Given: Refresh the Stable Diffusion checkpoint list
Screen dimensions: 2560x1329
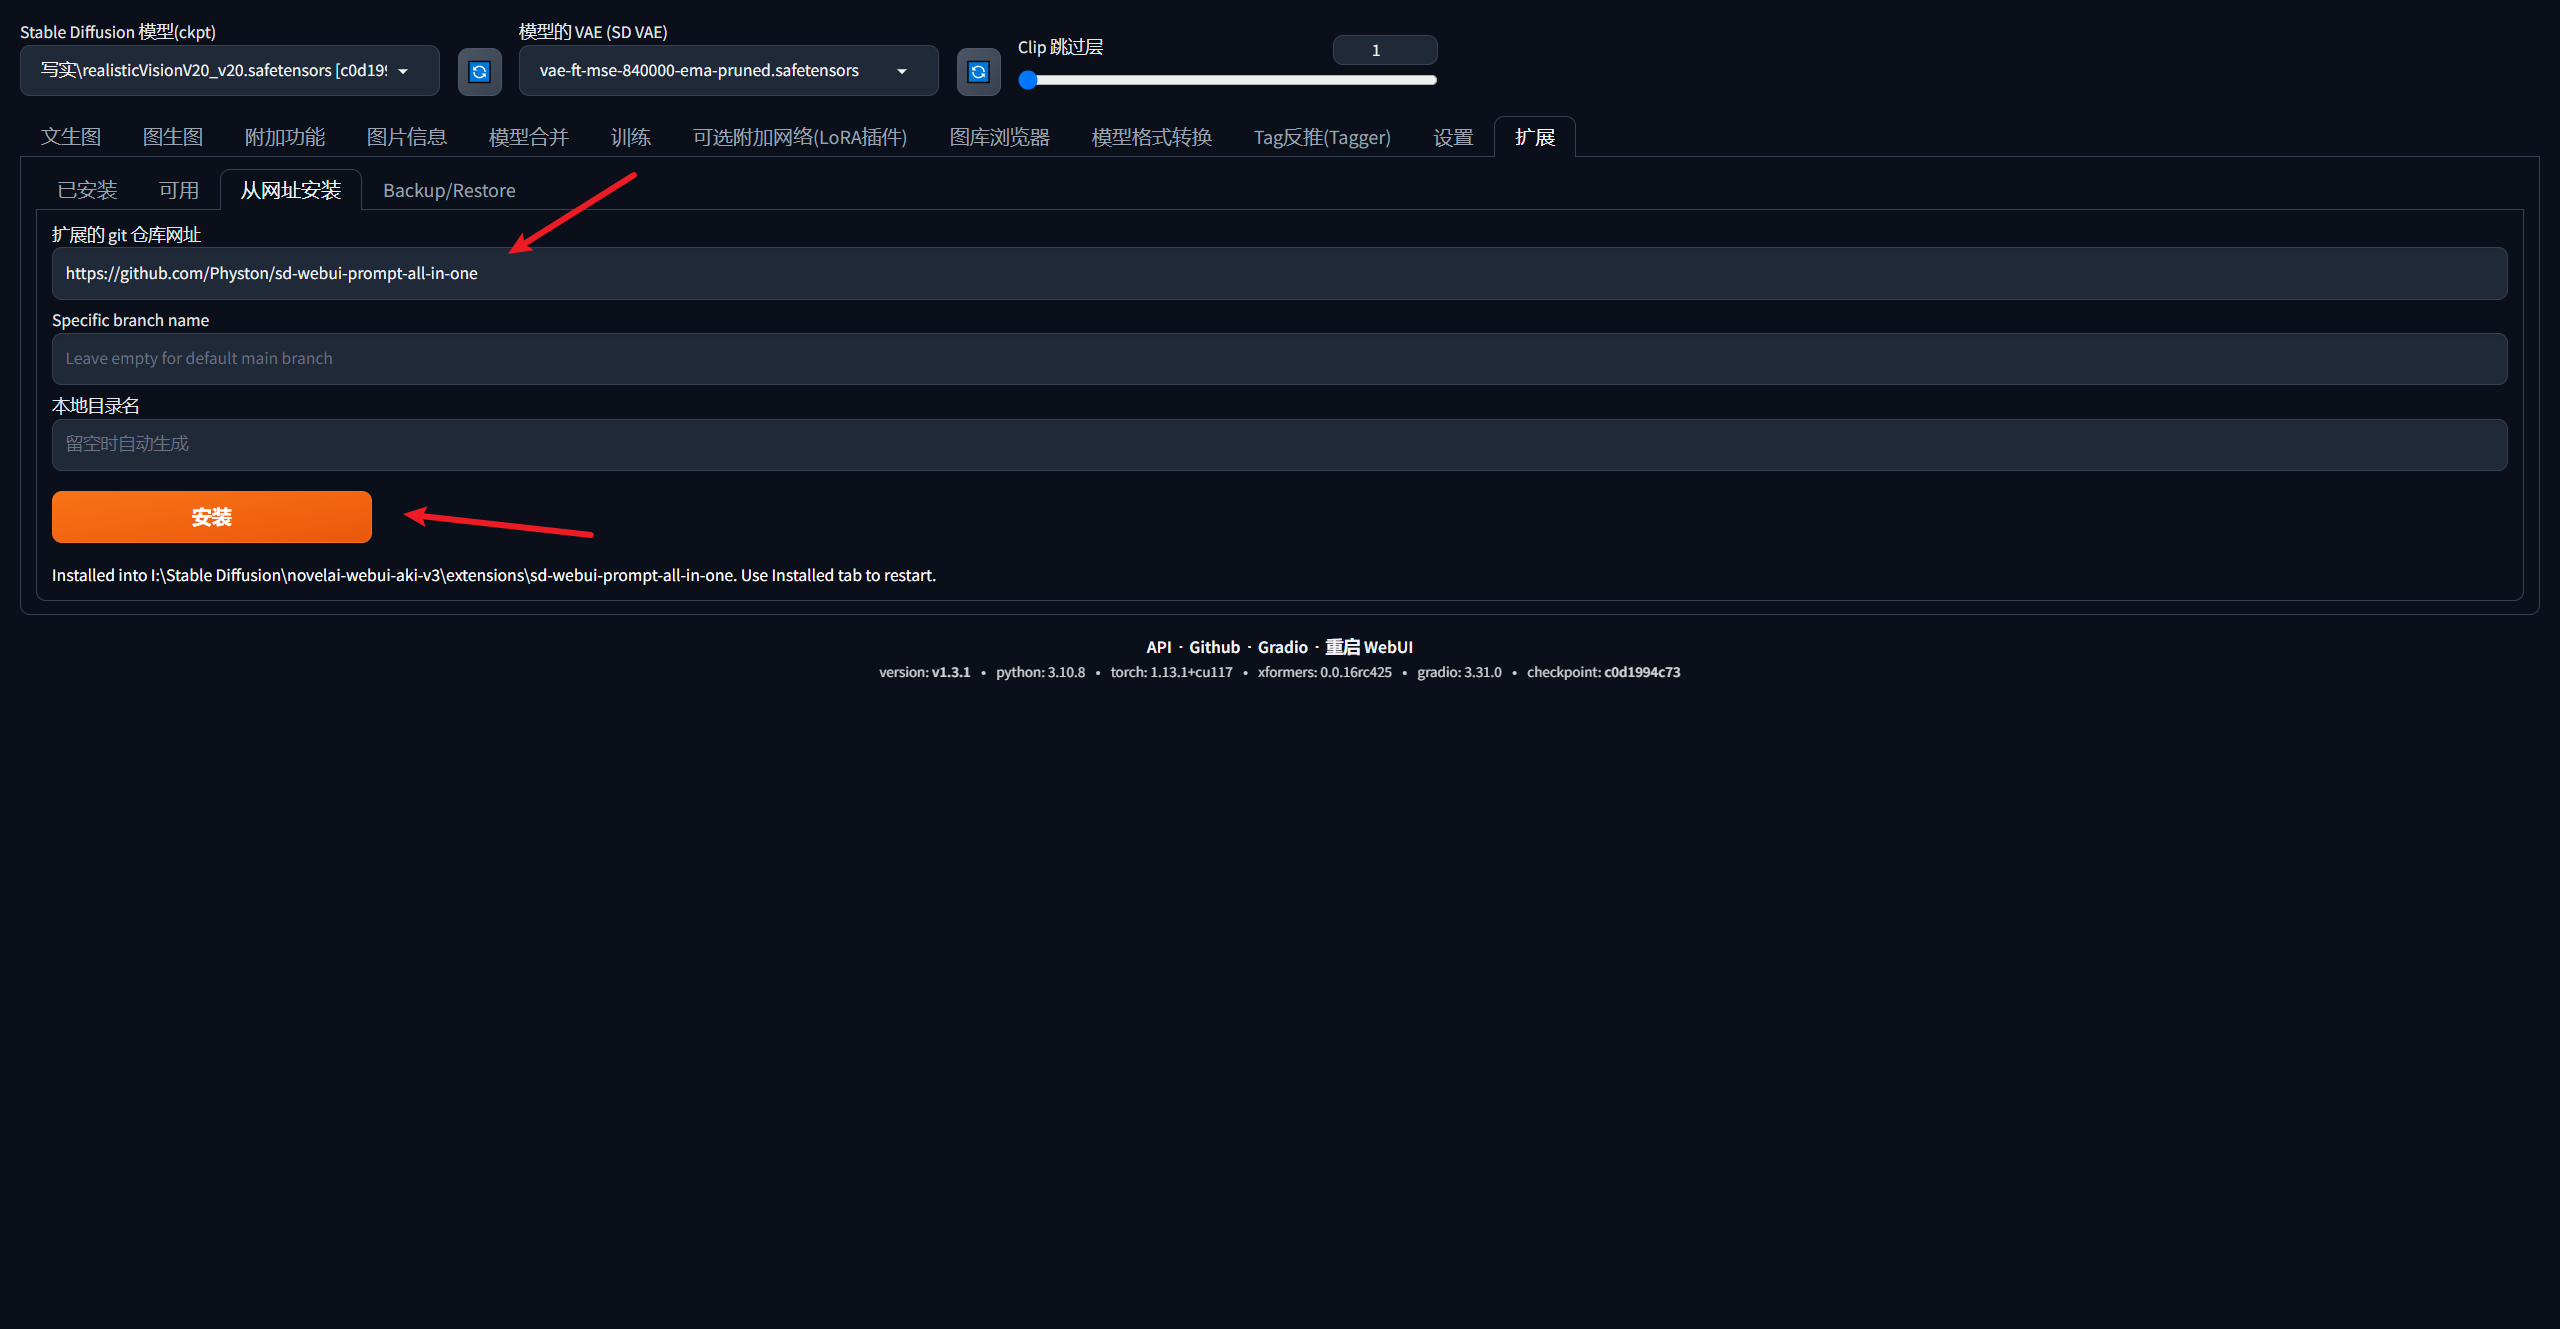Looking at the screenshot, I should point(479,71).
